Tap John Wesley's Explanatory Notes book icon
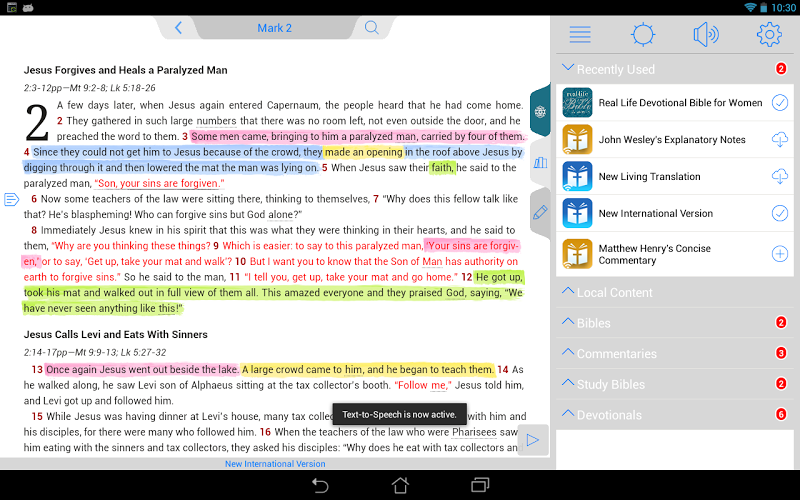The width and height of the screenshot is (800, 500). click(x=577, y=139)
